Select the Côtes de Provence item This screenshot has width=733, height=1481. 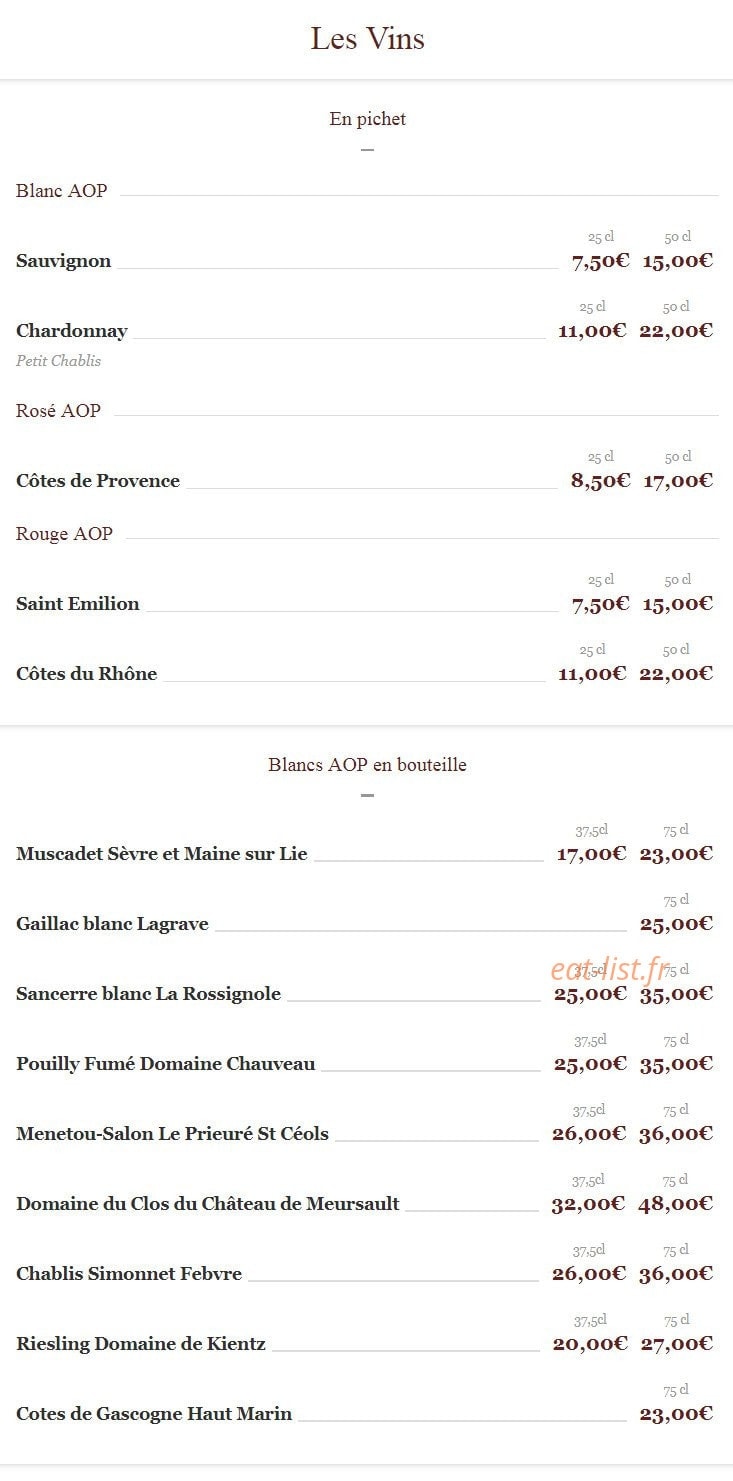pyautogui.click(x=98, y=481)
